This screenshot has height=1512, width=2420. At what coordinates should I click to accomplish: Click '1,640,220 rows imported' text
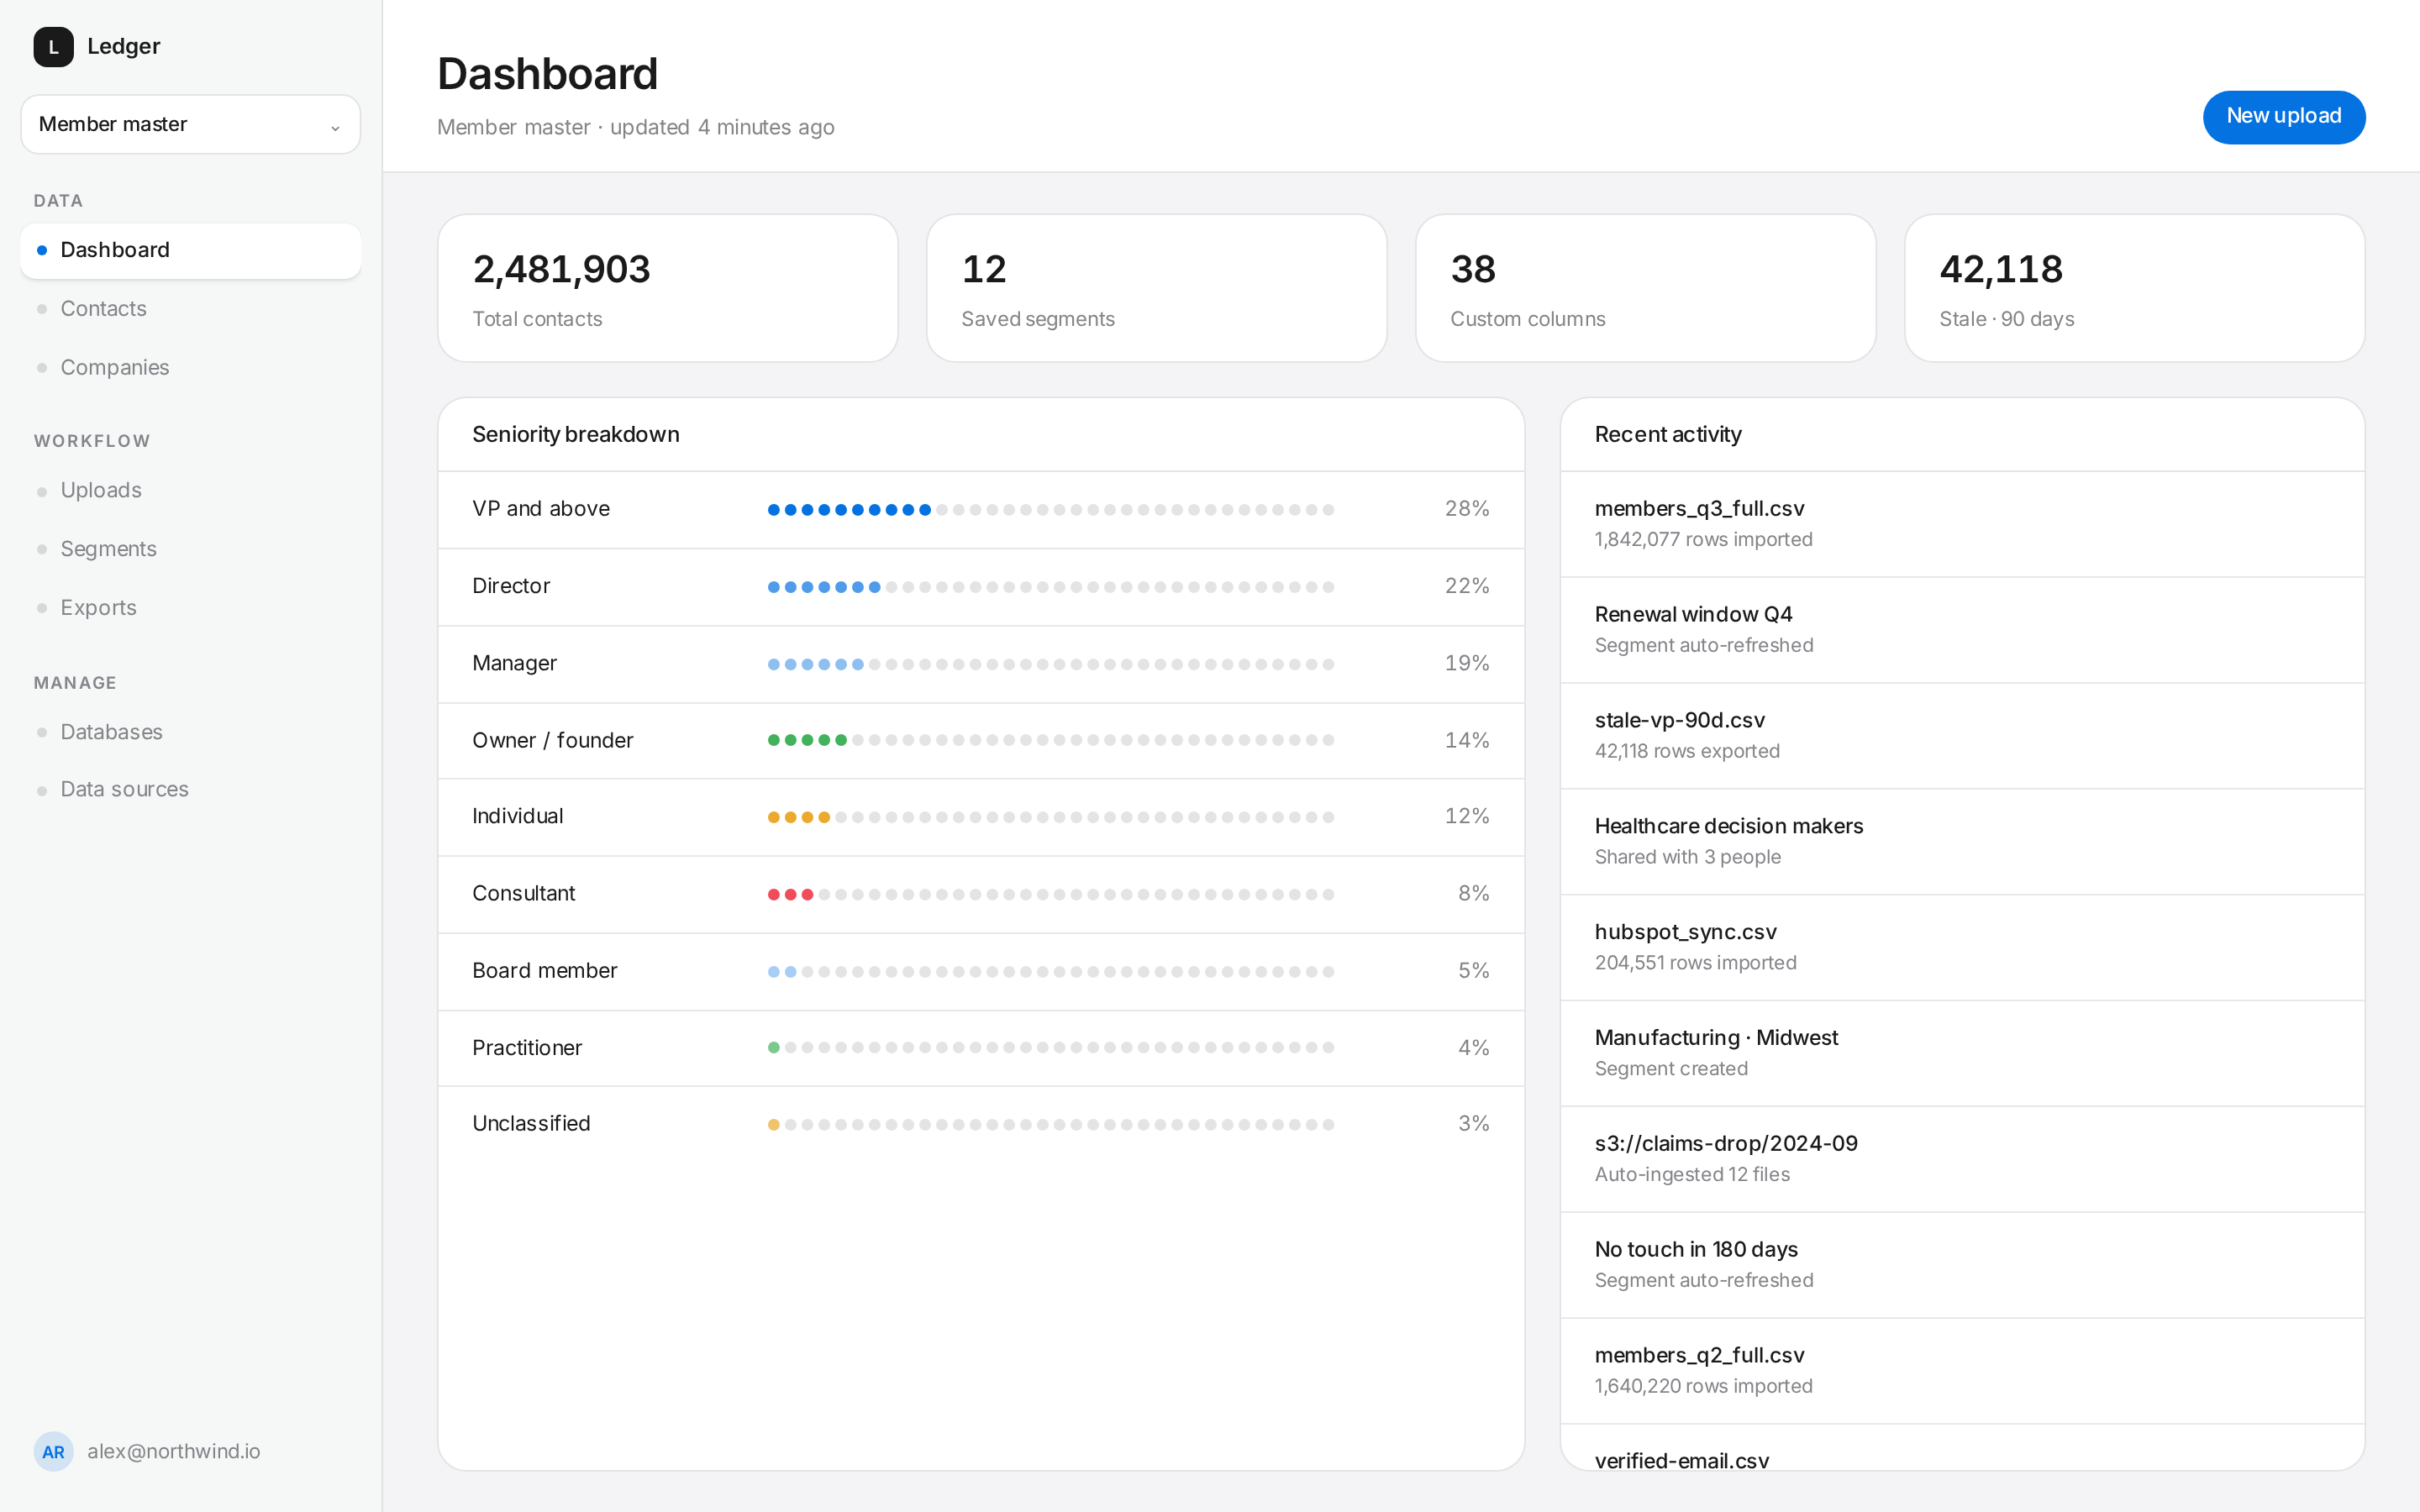coord(1703,1386)
